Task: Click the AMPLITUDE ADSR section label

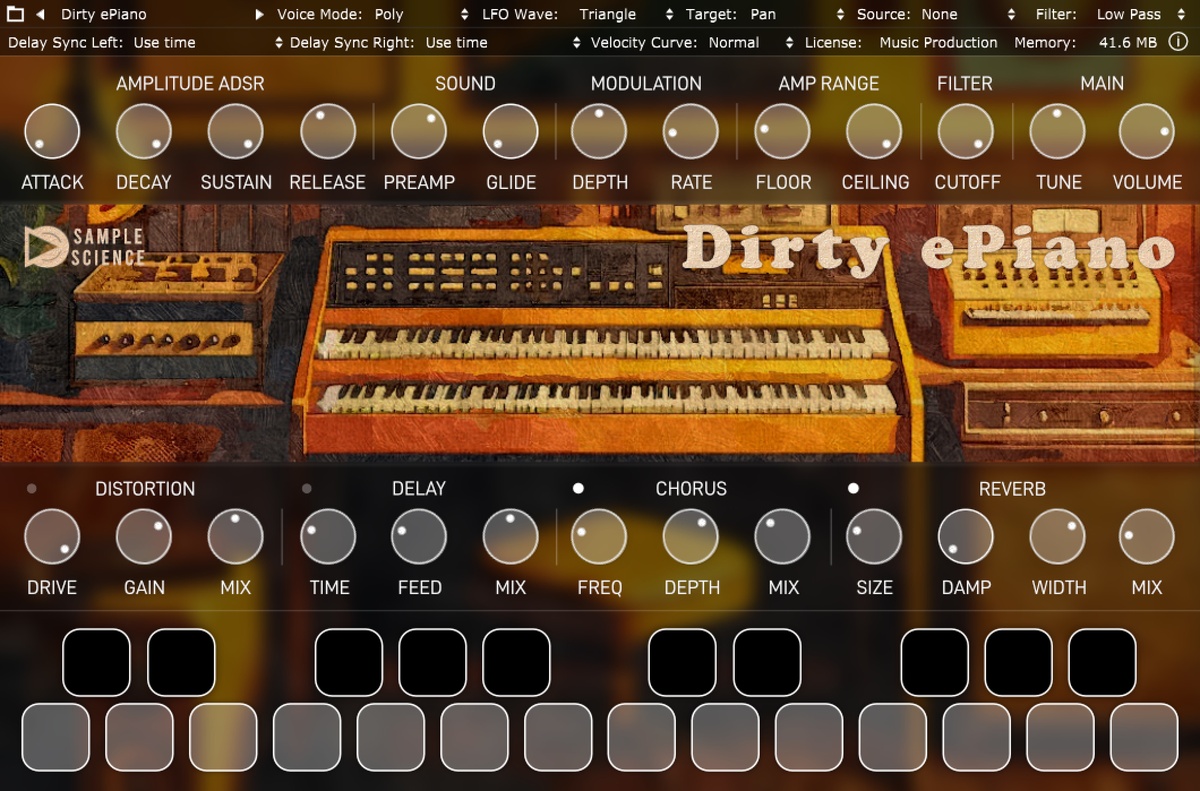Action: click(x=190, y=84)
